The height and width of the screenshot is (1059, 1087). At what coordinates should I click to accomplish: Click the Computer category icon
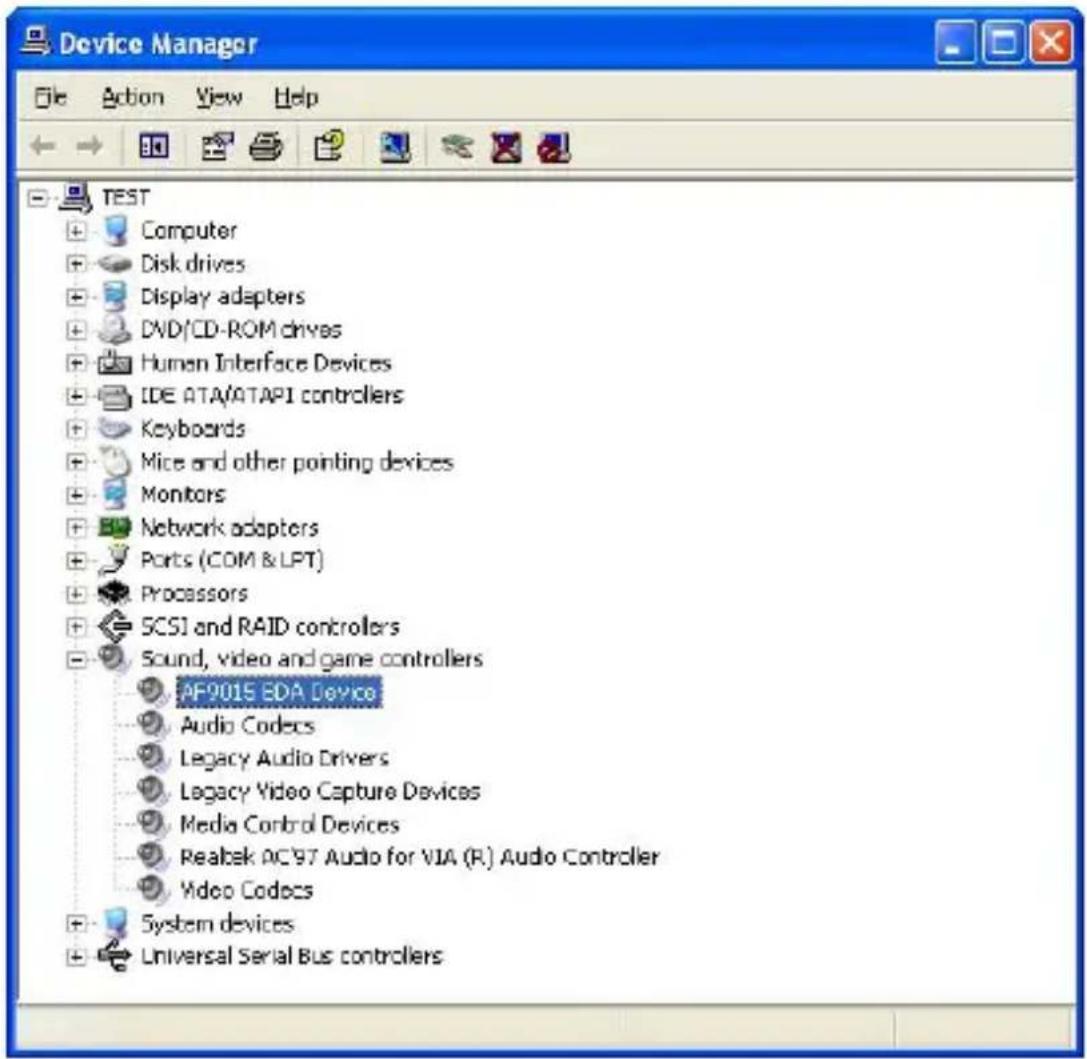(x=115, y=230)
